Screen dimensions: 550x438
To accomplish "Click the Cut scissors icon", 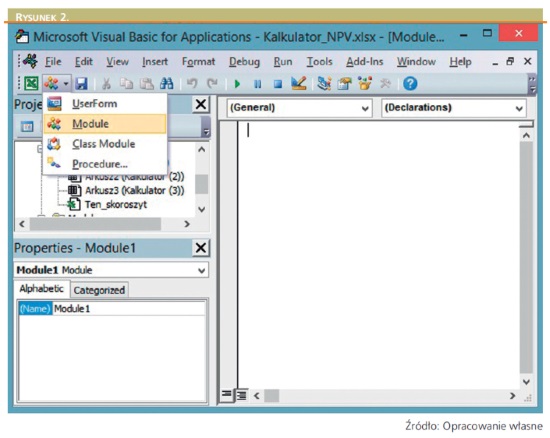I will [x=107, y=83].
